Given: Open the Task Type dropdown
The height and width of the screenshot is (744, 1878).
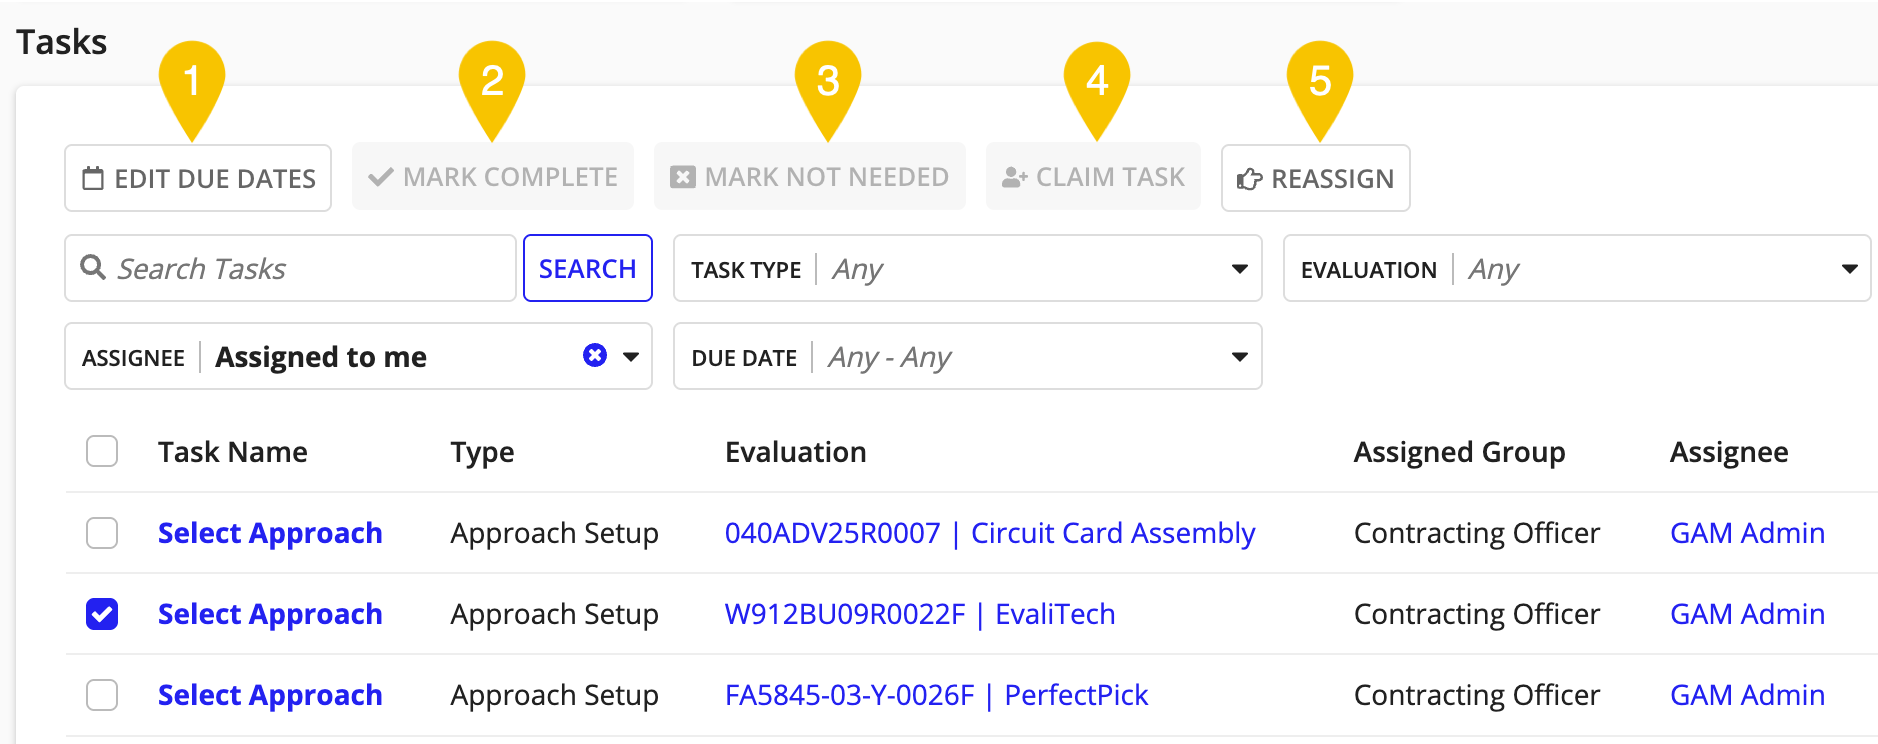Looking at the screenshot, I should tap(968, 268).
